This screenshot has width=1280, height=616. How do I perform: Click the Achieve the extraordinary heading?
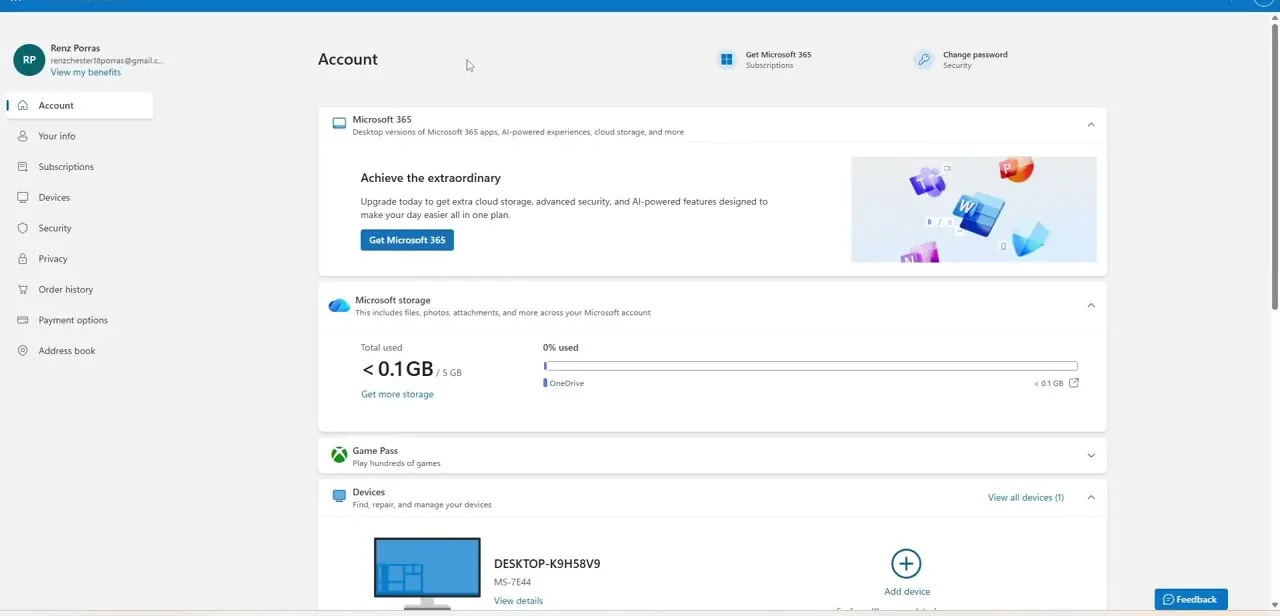431,178
